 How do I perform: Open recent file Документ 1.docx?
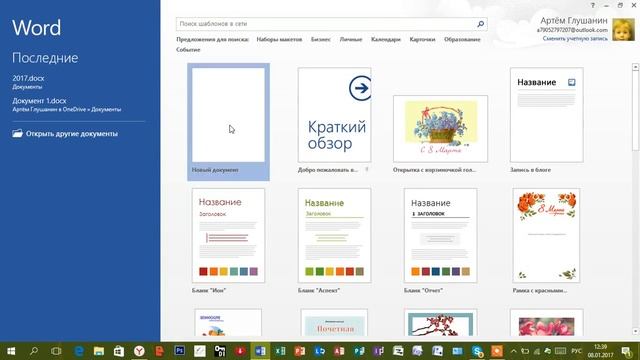(x=39, y=100)
